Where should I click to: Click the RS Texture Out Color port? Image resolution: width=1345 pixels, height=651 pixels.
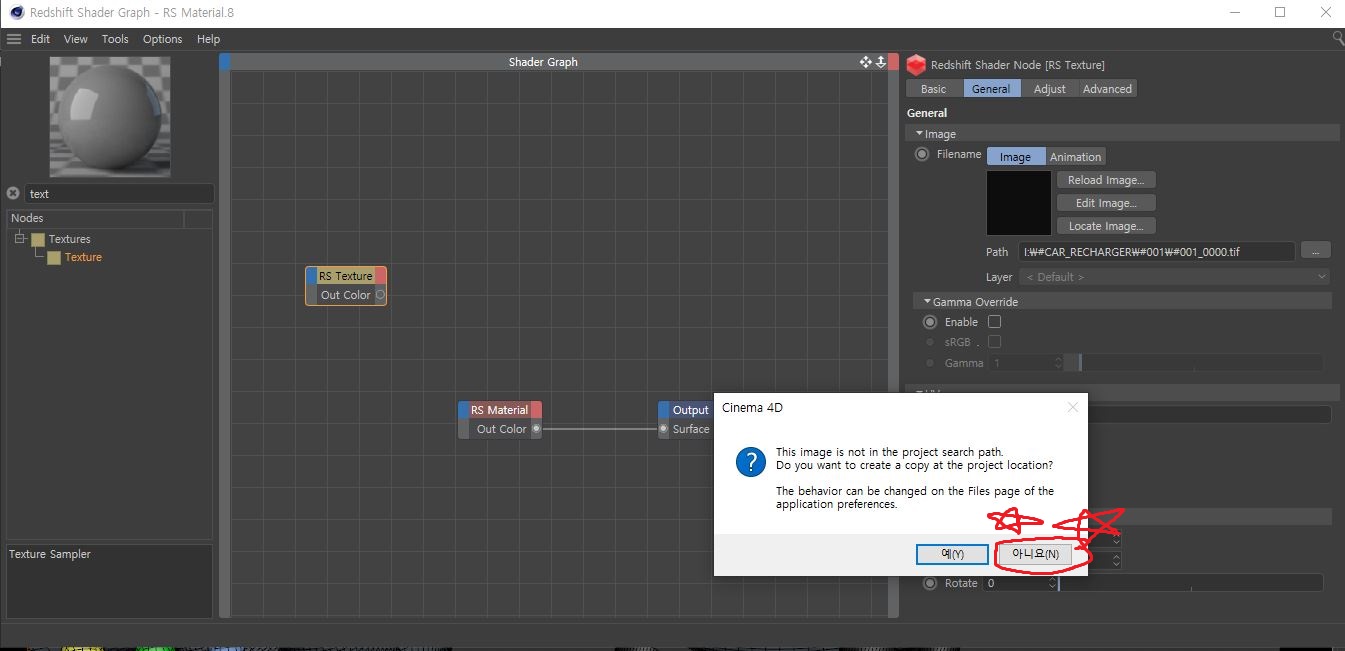pos(380,295)
